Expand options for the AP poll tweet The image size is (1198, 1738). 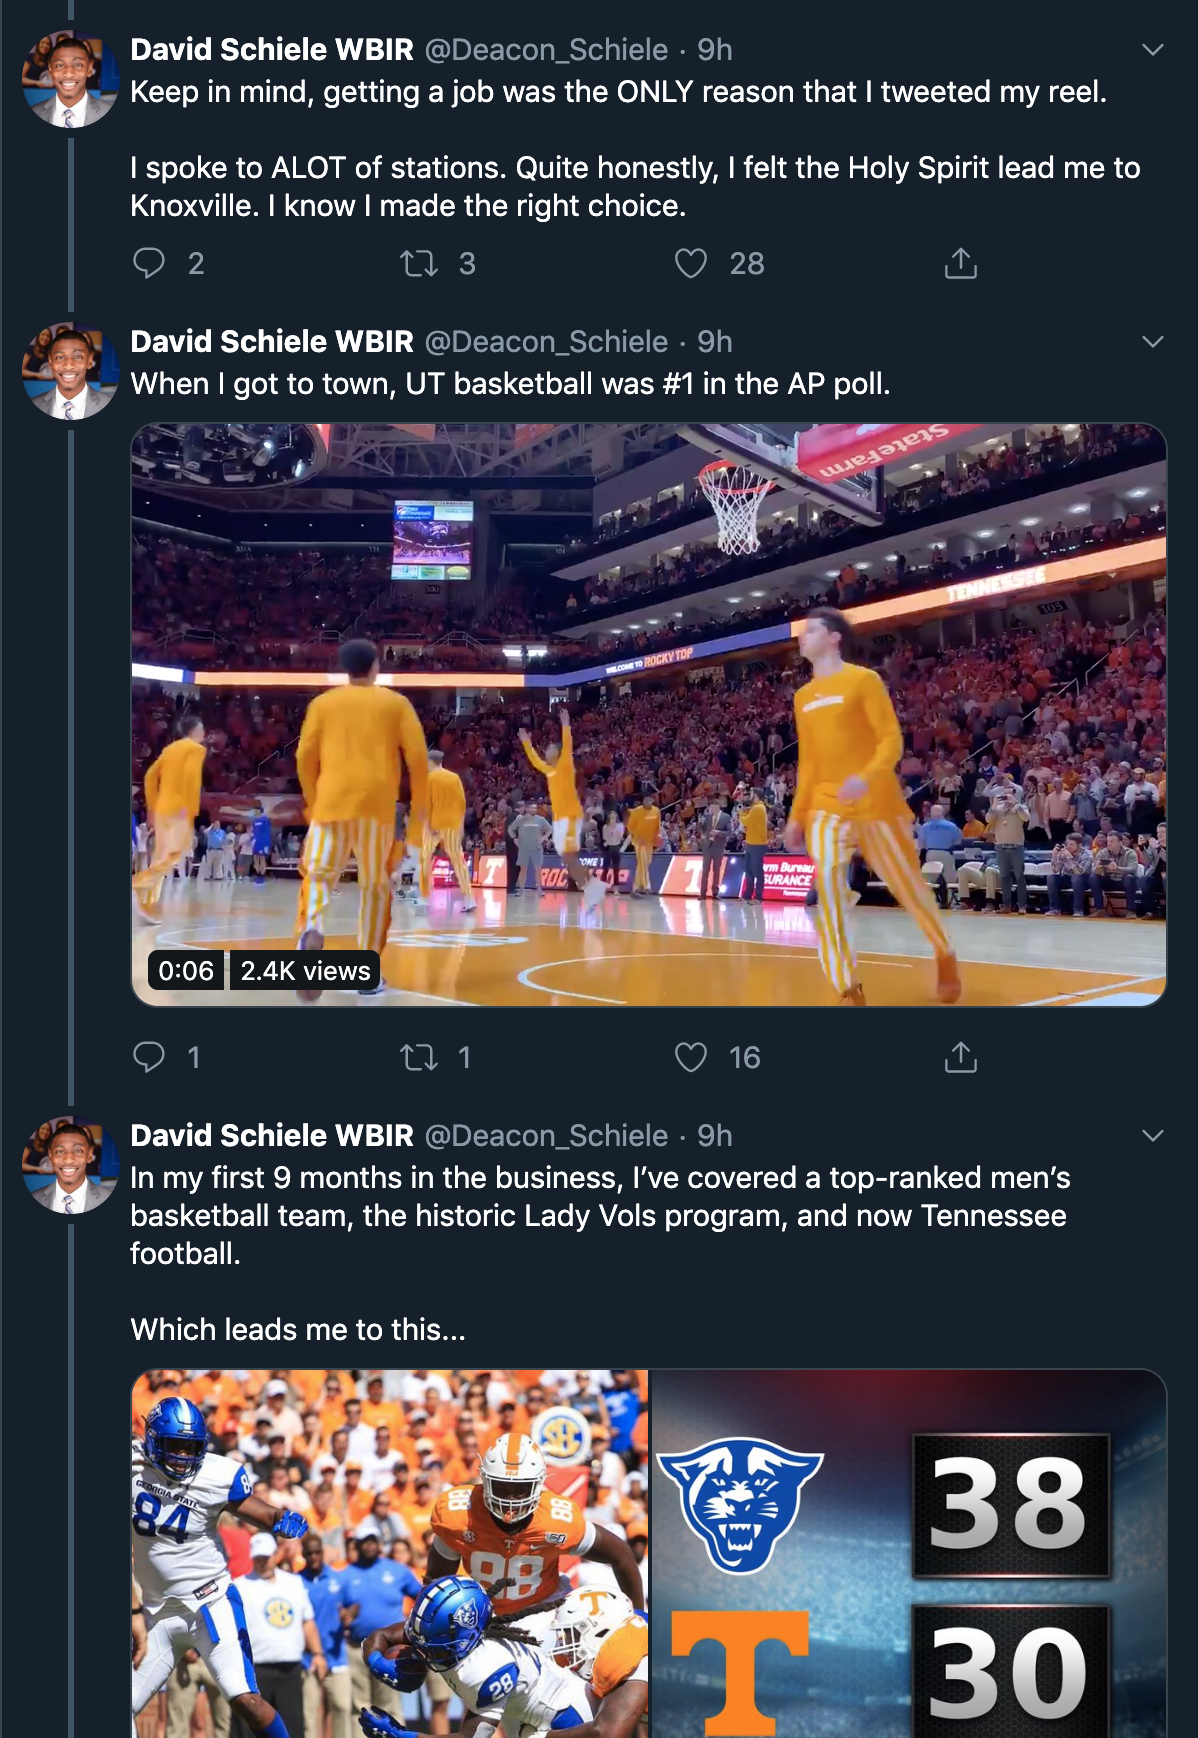[x=1153, y=342]
